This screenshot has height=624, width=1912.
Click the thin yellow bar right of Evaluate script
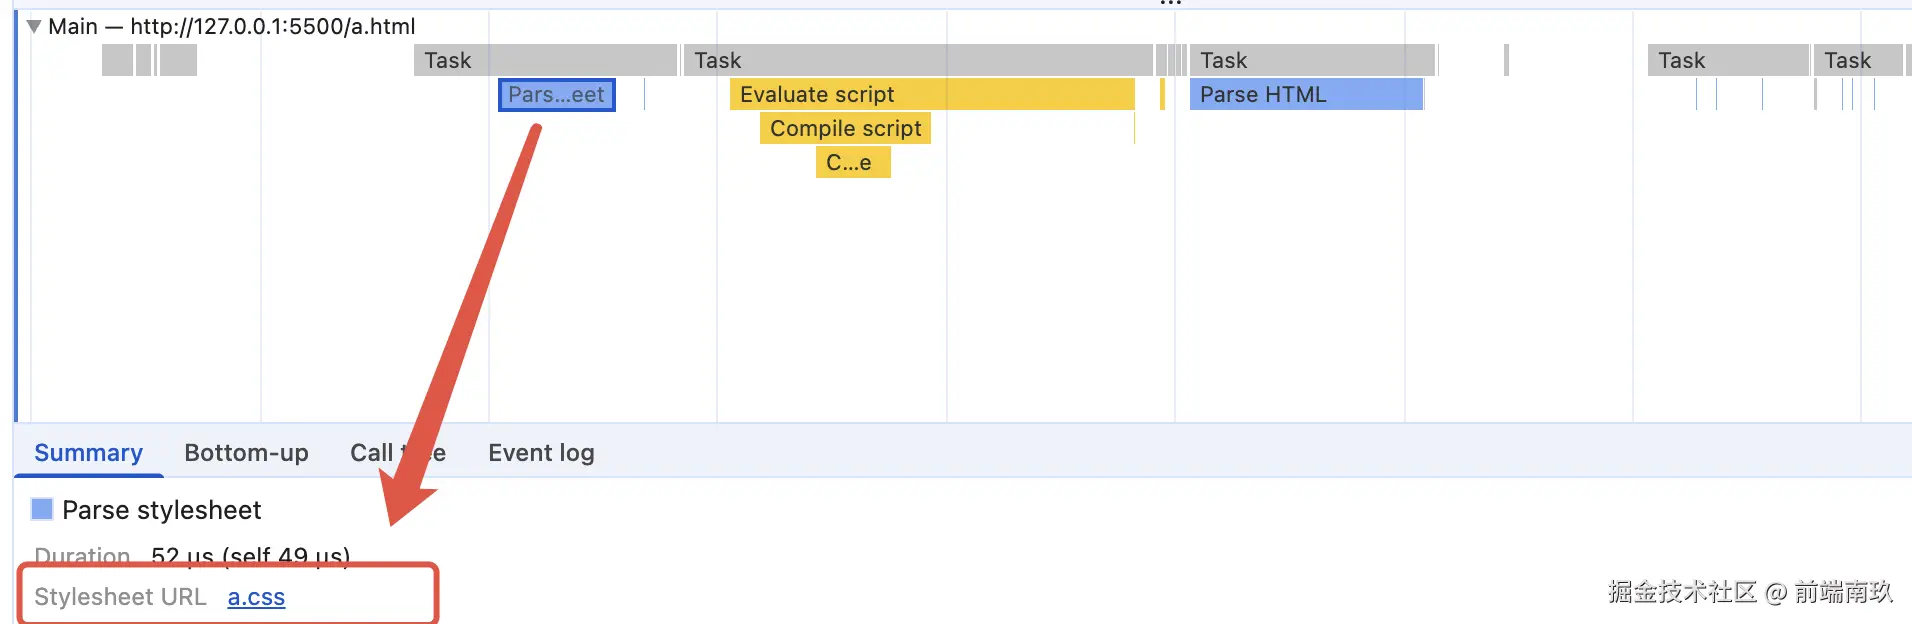(1162, 95)
